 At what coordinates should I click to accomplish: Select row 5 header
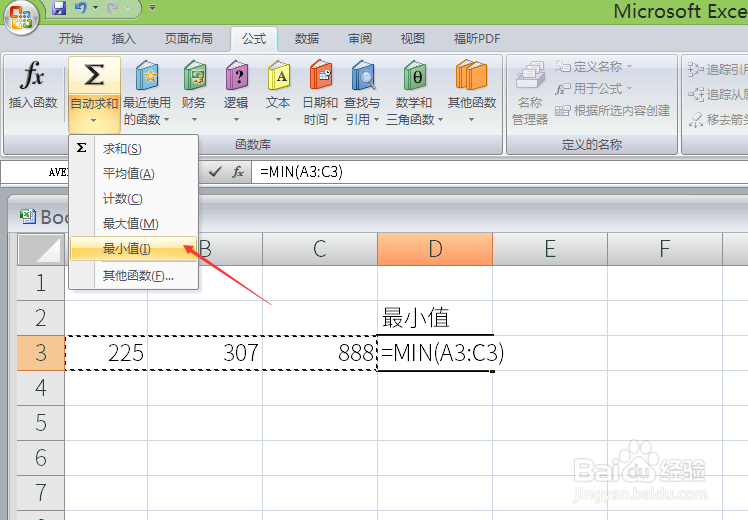coord(41,423)
